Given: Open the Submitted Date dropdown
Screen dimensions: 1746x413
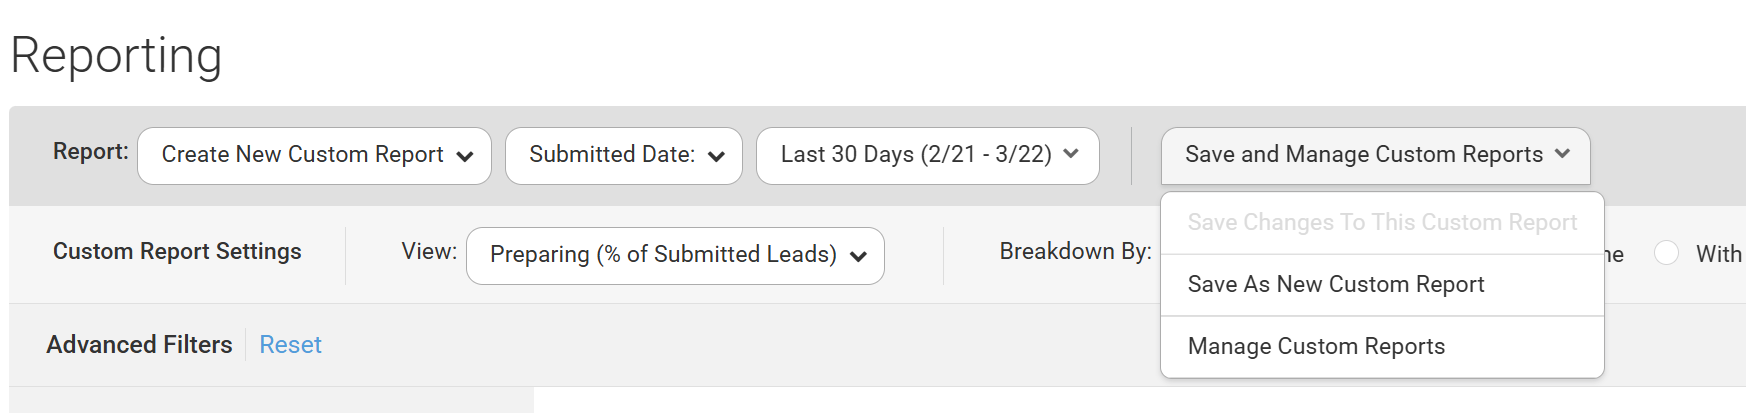Looking at the screenshot, I should [x=612, y=155].
